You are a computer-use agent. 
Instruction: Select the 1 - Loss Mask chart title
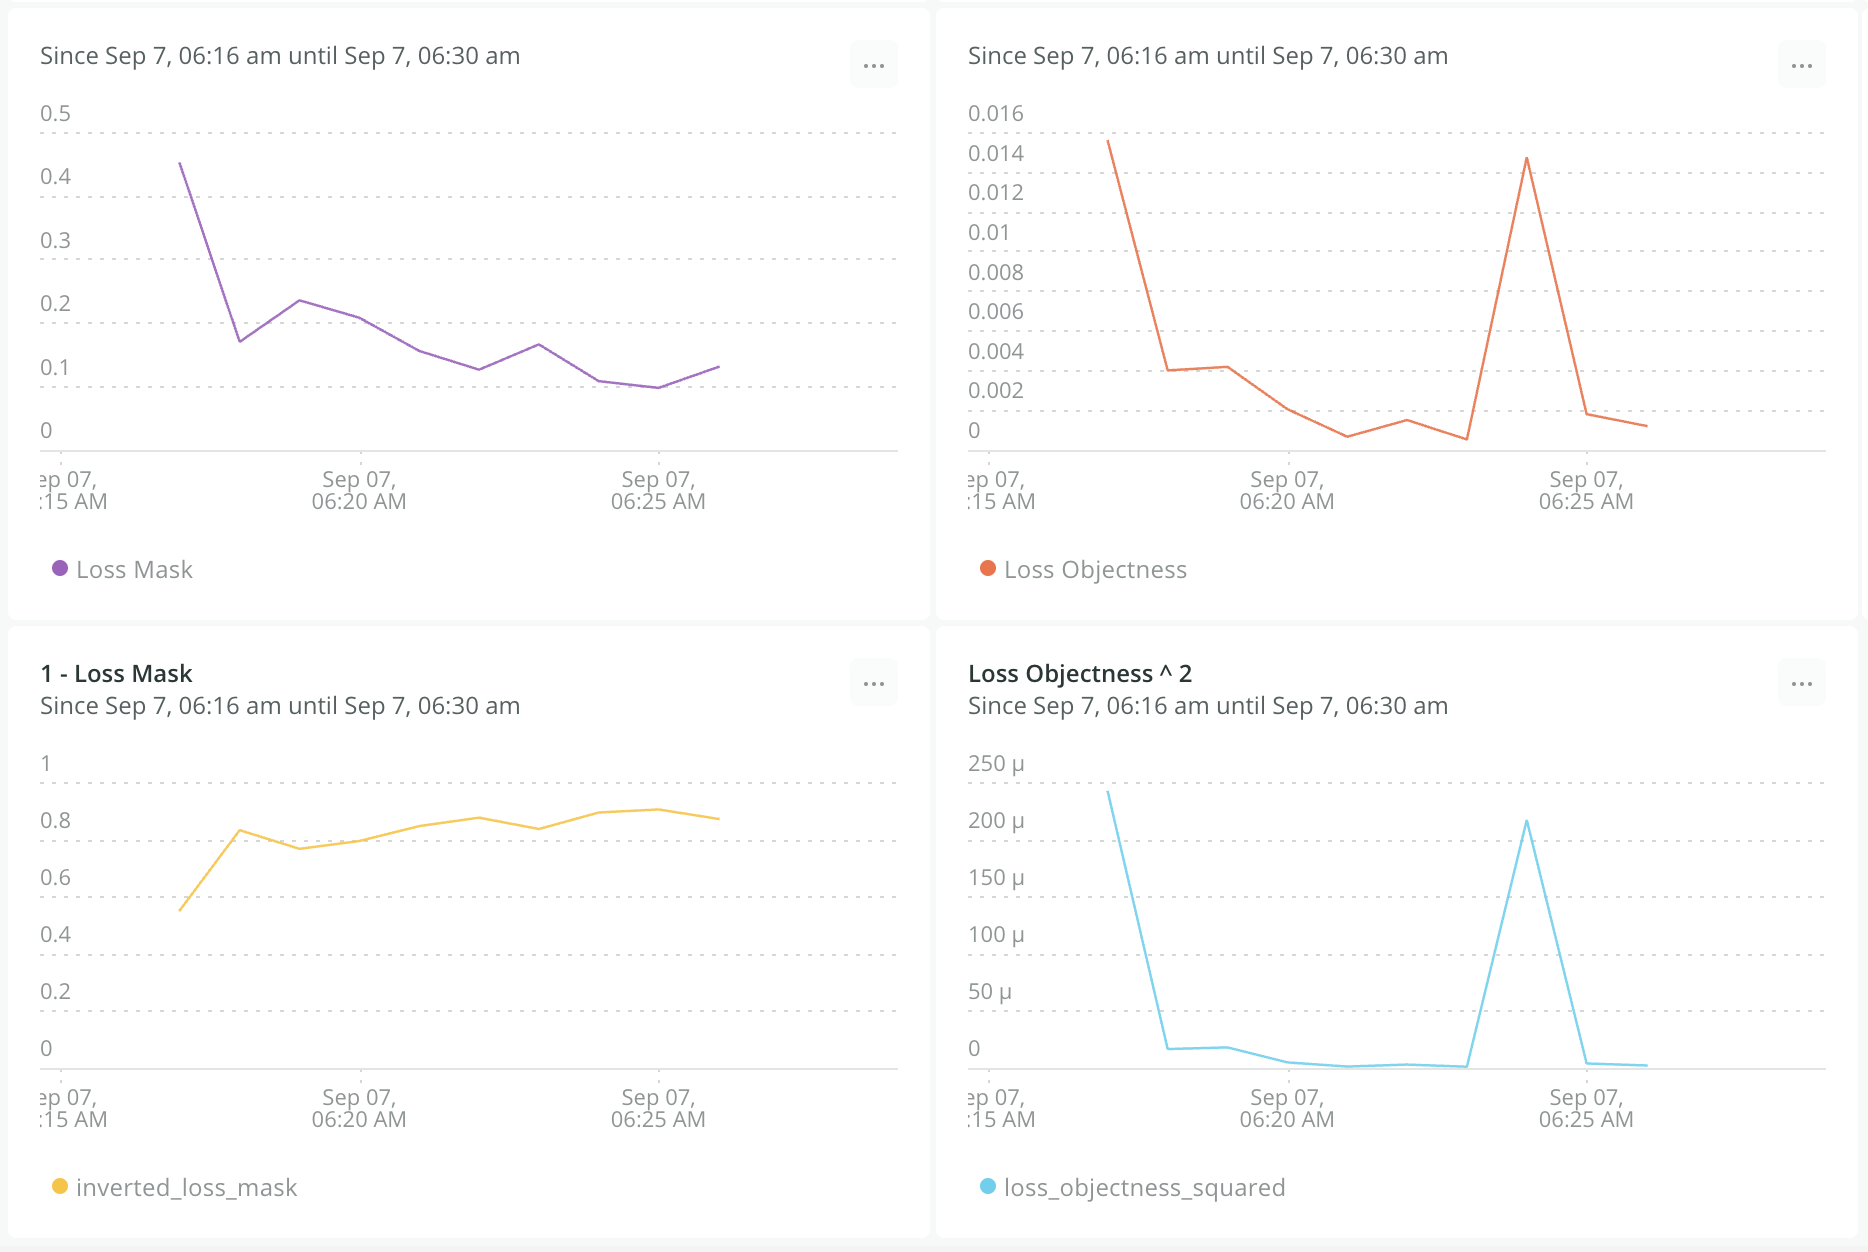pyautogui.click(x=115, y=673)
